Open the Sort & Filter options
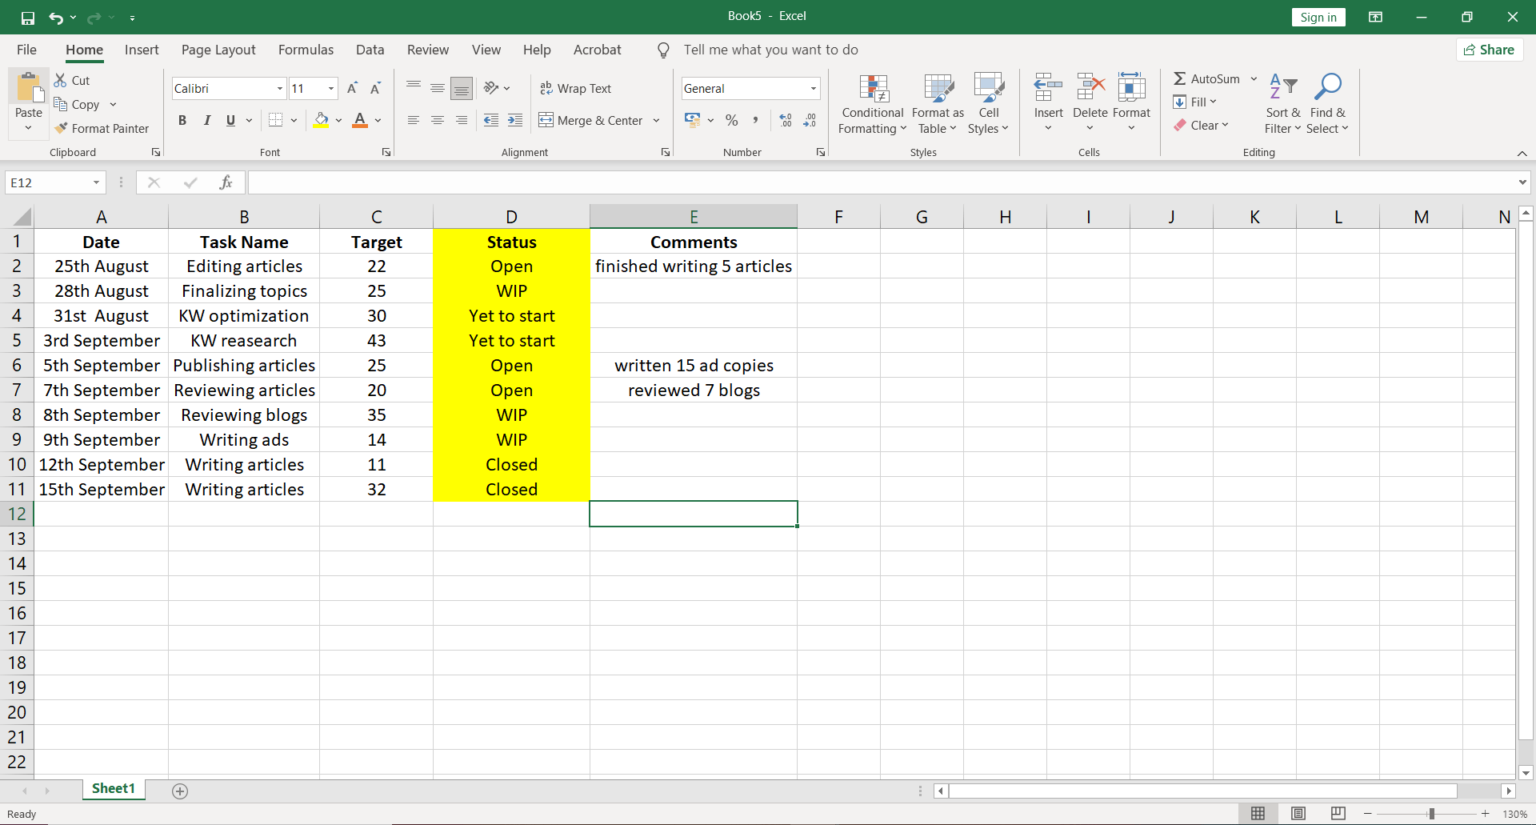 (x=1282, y=104)
